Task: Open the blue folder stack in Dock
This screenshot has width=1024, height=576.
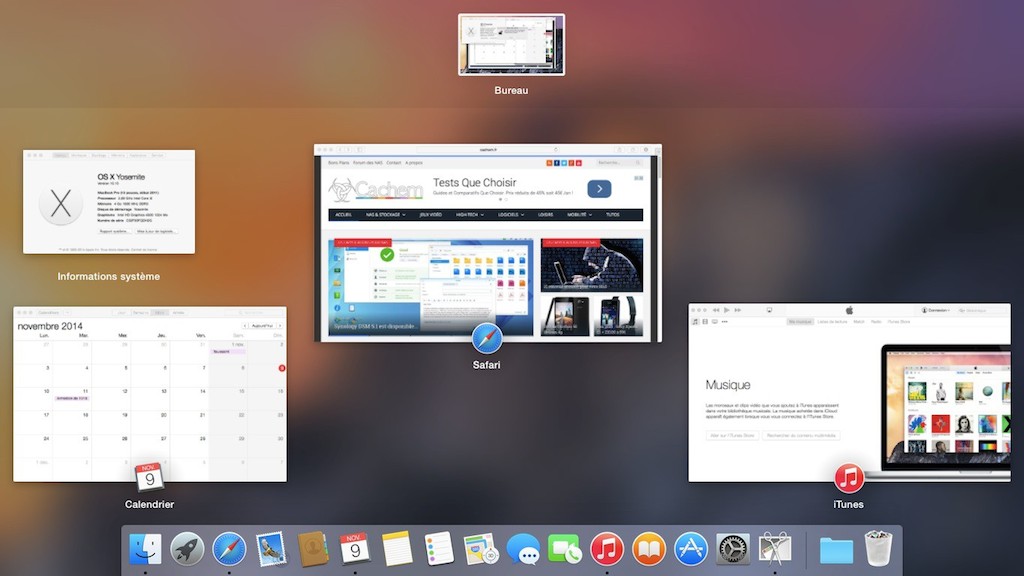Action: pos(836,550)
